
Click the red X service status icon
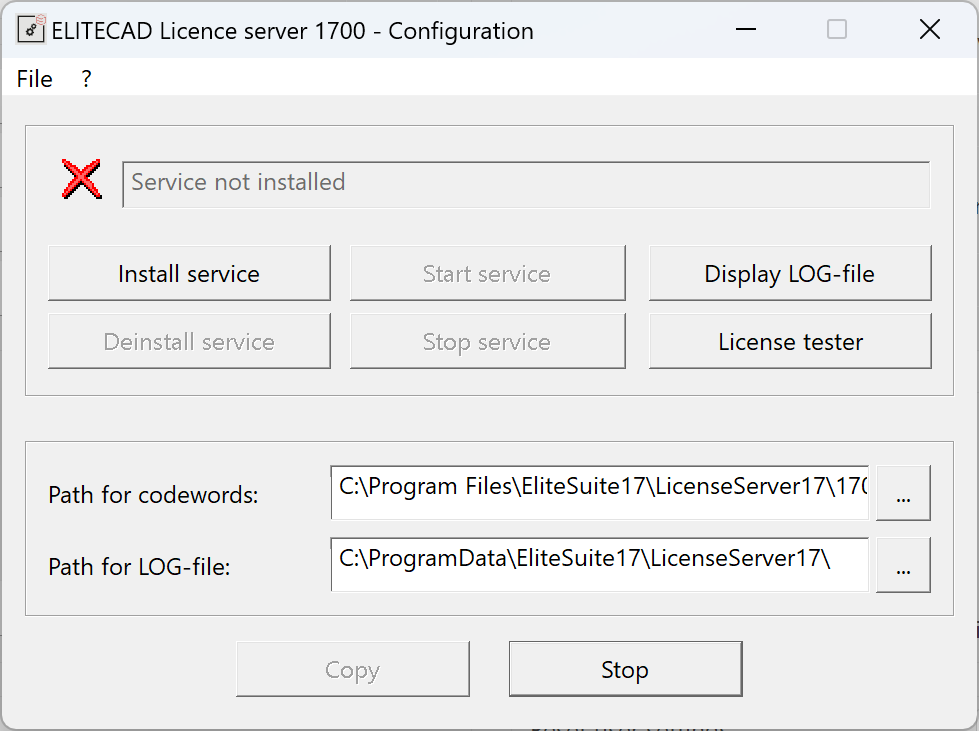click(x=82, y=179)
